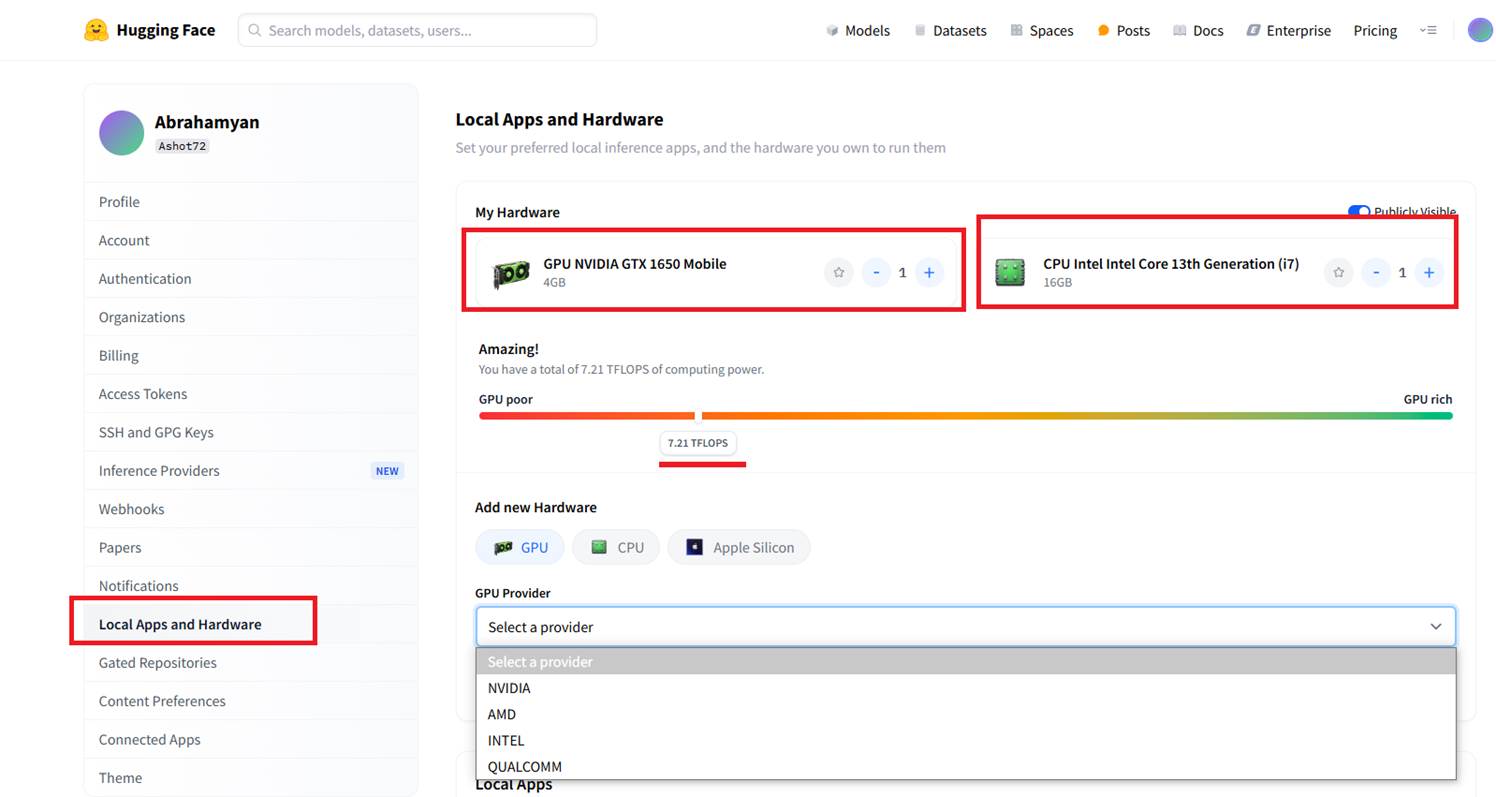1496x797 pixels.
Task: Increase the GTX 1650 Mobile count
Action: click(929, 272)
